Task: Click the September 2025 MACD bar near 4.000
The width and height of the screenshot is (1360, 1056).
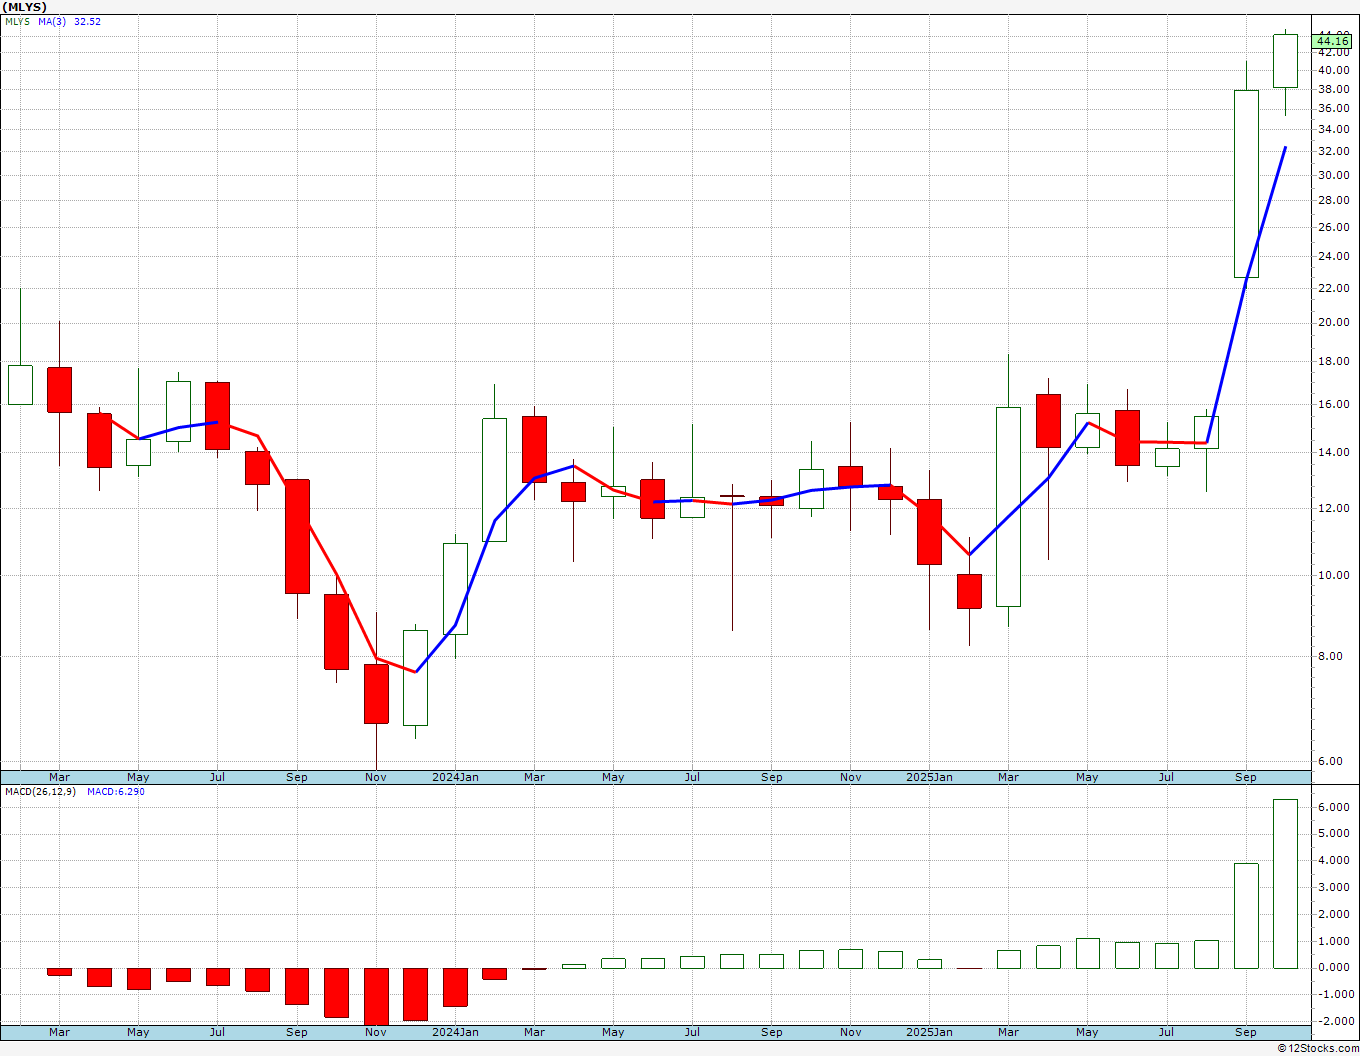Action: (x=1246, y=916)
